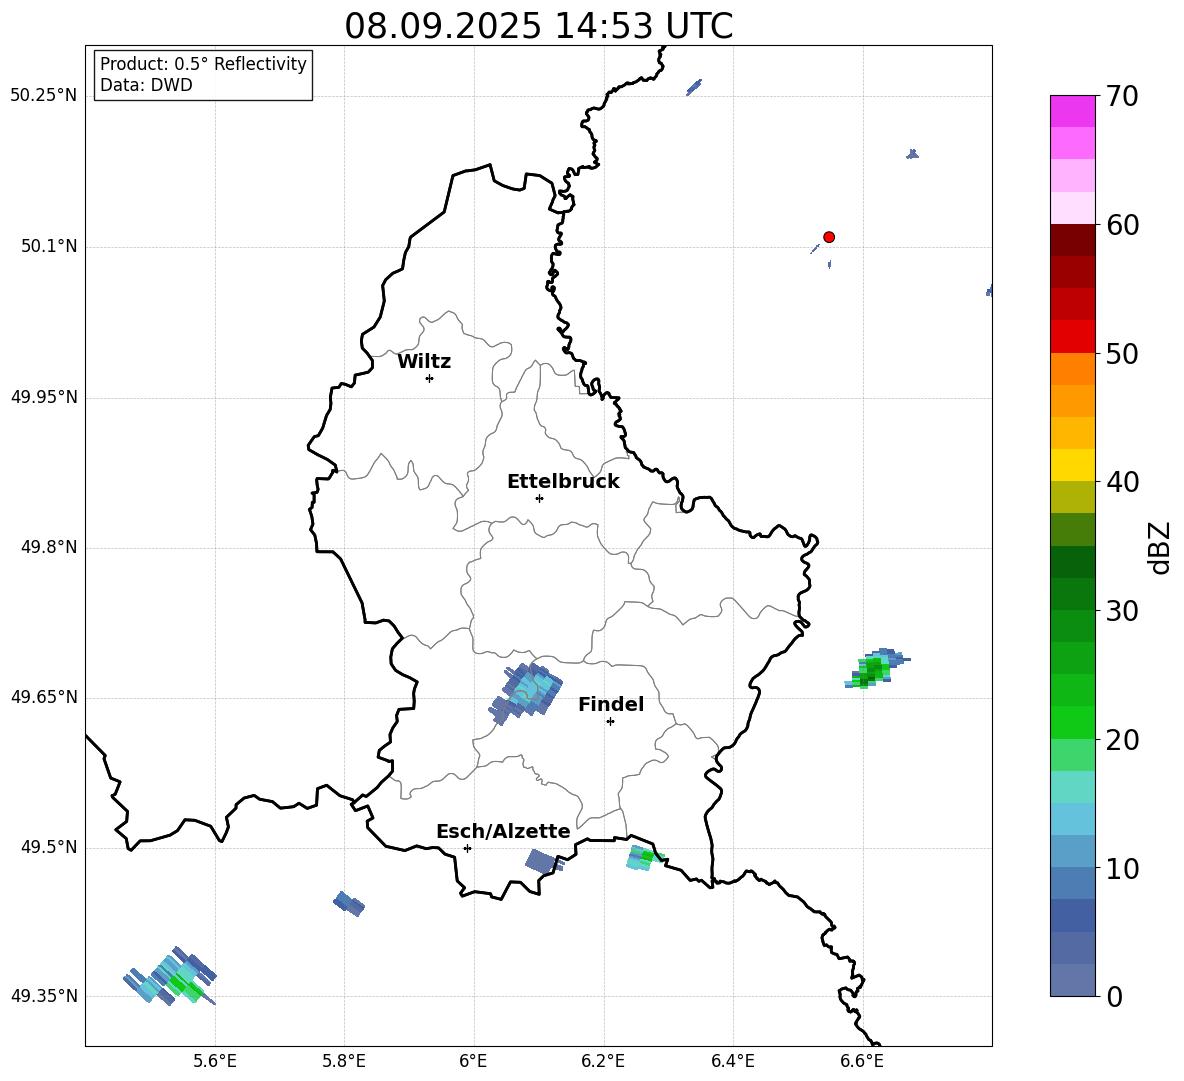Click colorbar tick value 0

1114,996
